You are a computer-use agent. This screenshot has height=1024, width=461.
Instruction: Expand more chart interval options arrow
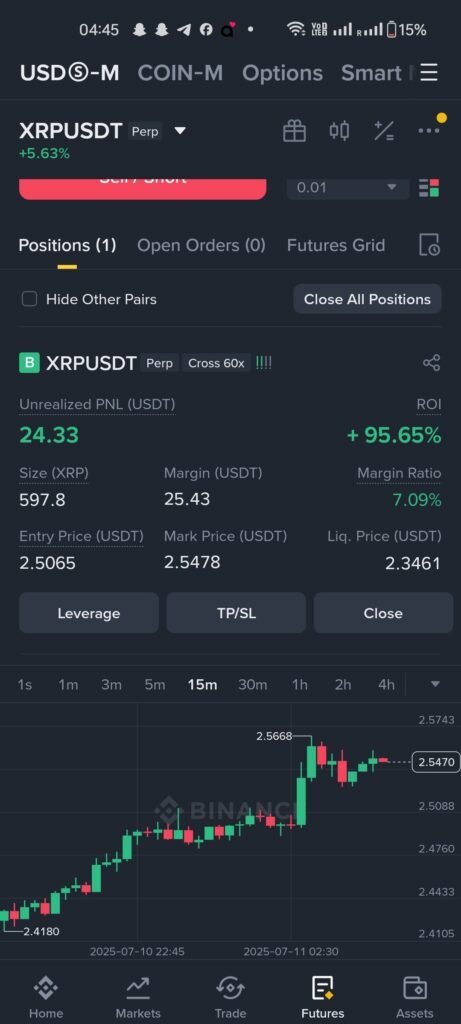[436, 684]
